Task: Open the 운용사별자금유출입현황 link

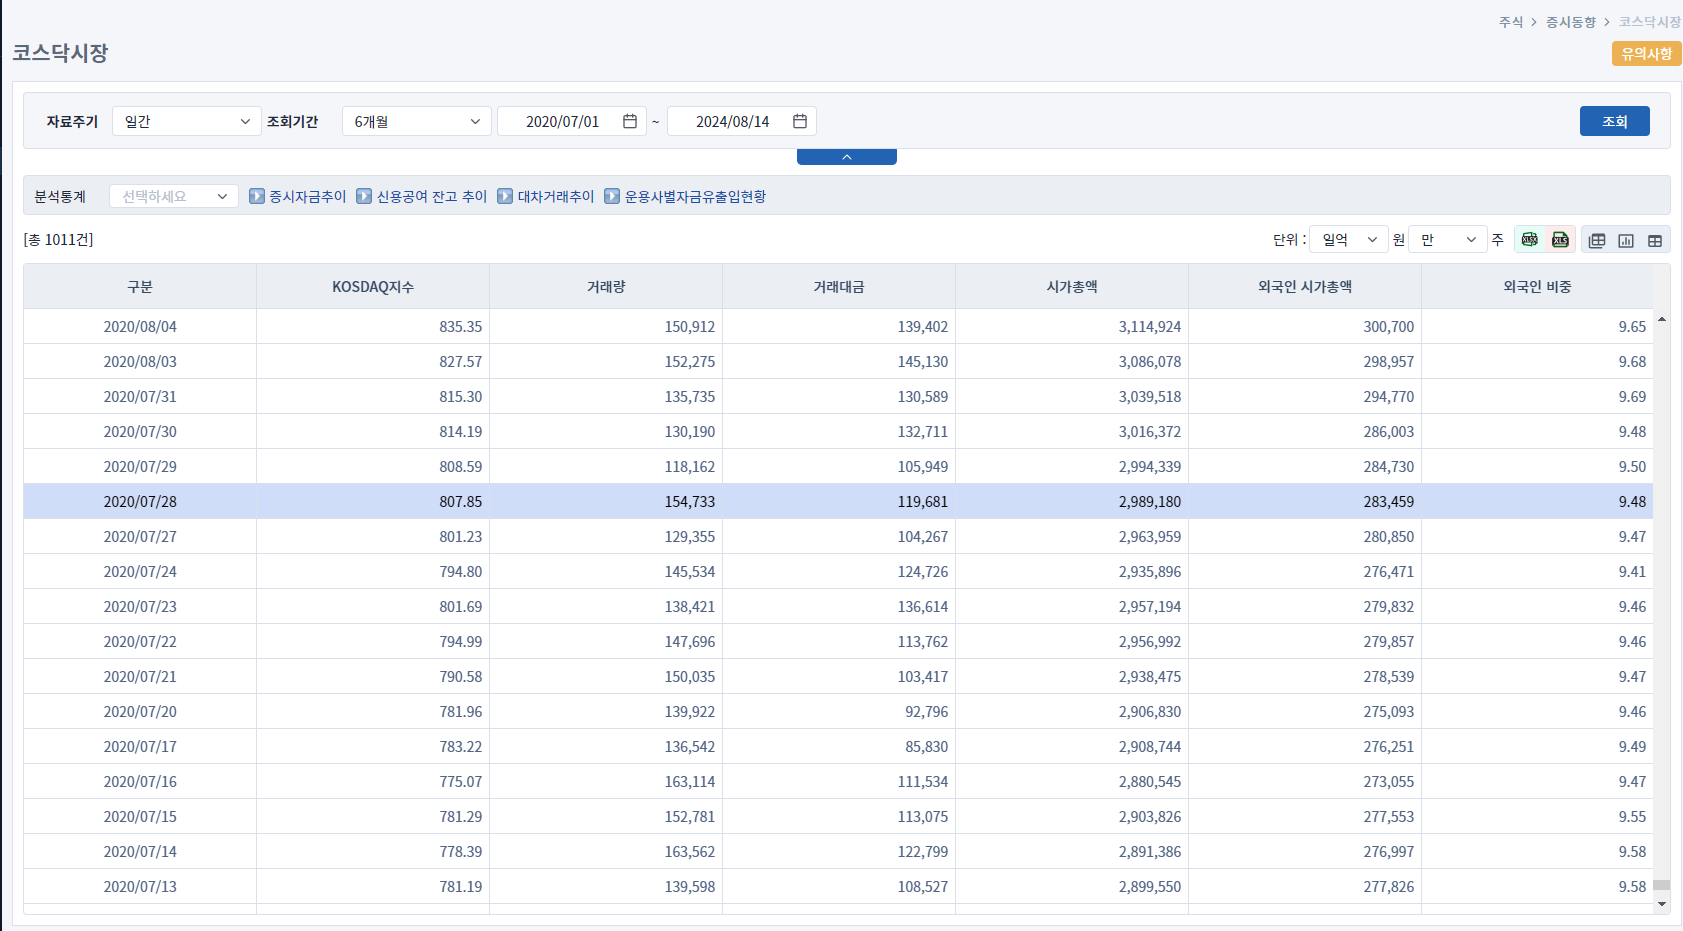Action: pyautogui.click(x=695, y=196)
